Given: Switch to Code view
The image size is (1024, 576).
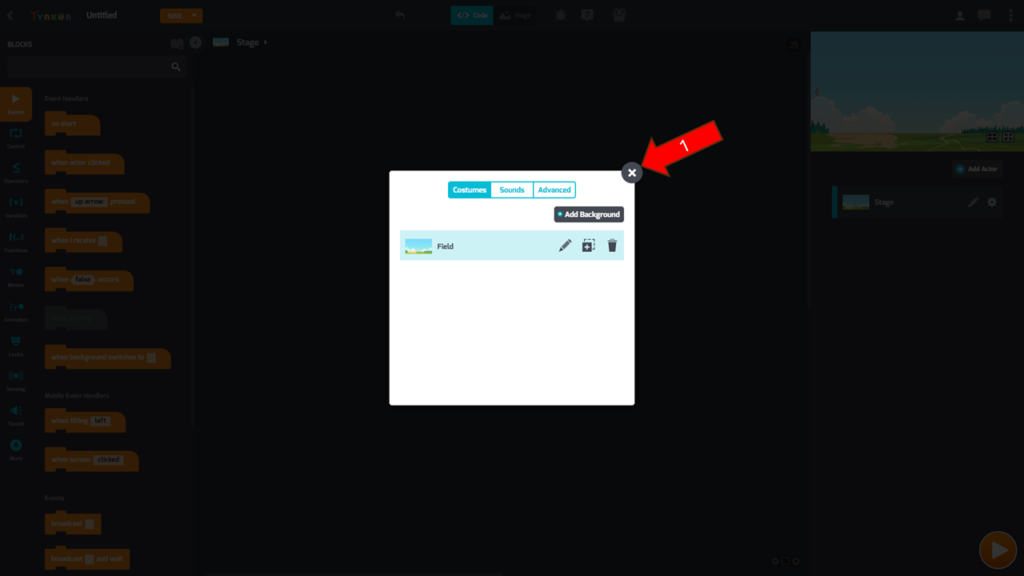Looking at the screenshot, I should [x=471, y=16].
